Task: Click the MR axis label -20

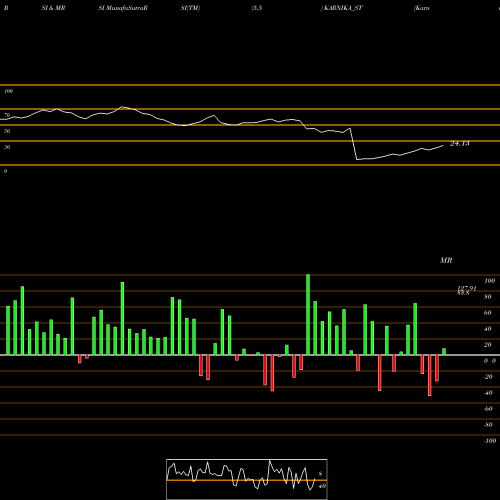Action: tap(488, 377)
